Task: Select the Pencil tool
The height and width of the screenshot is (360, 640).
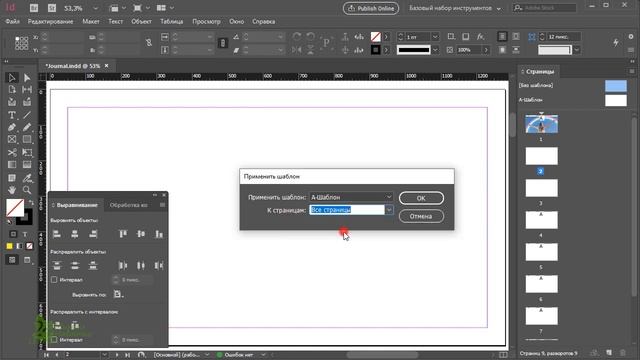Action: click(x=27, y=127)
